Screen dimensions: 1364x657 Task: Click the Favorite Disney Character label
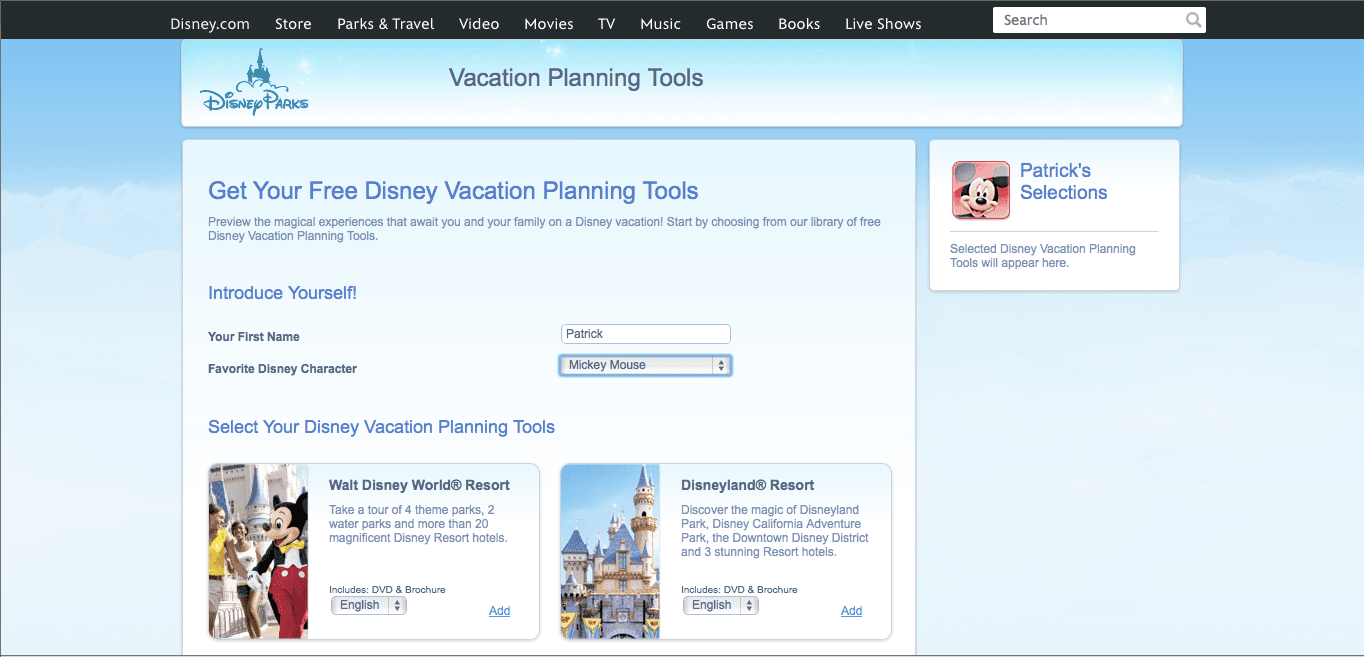(x=282, y=369)
